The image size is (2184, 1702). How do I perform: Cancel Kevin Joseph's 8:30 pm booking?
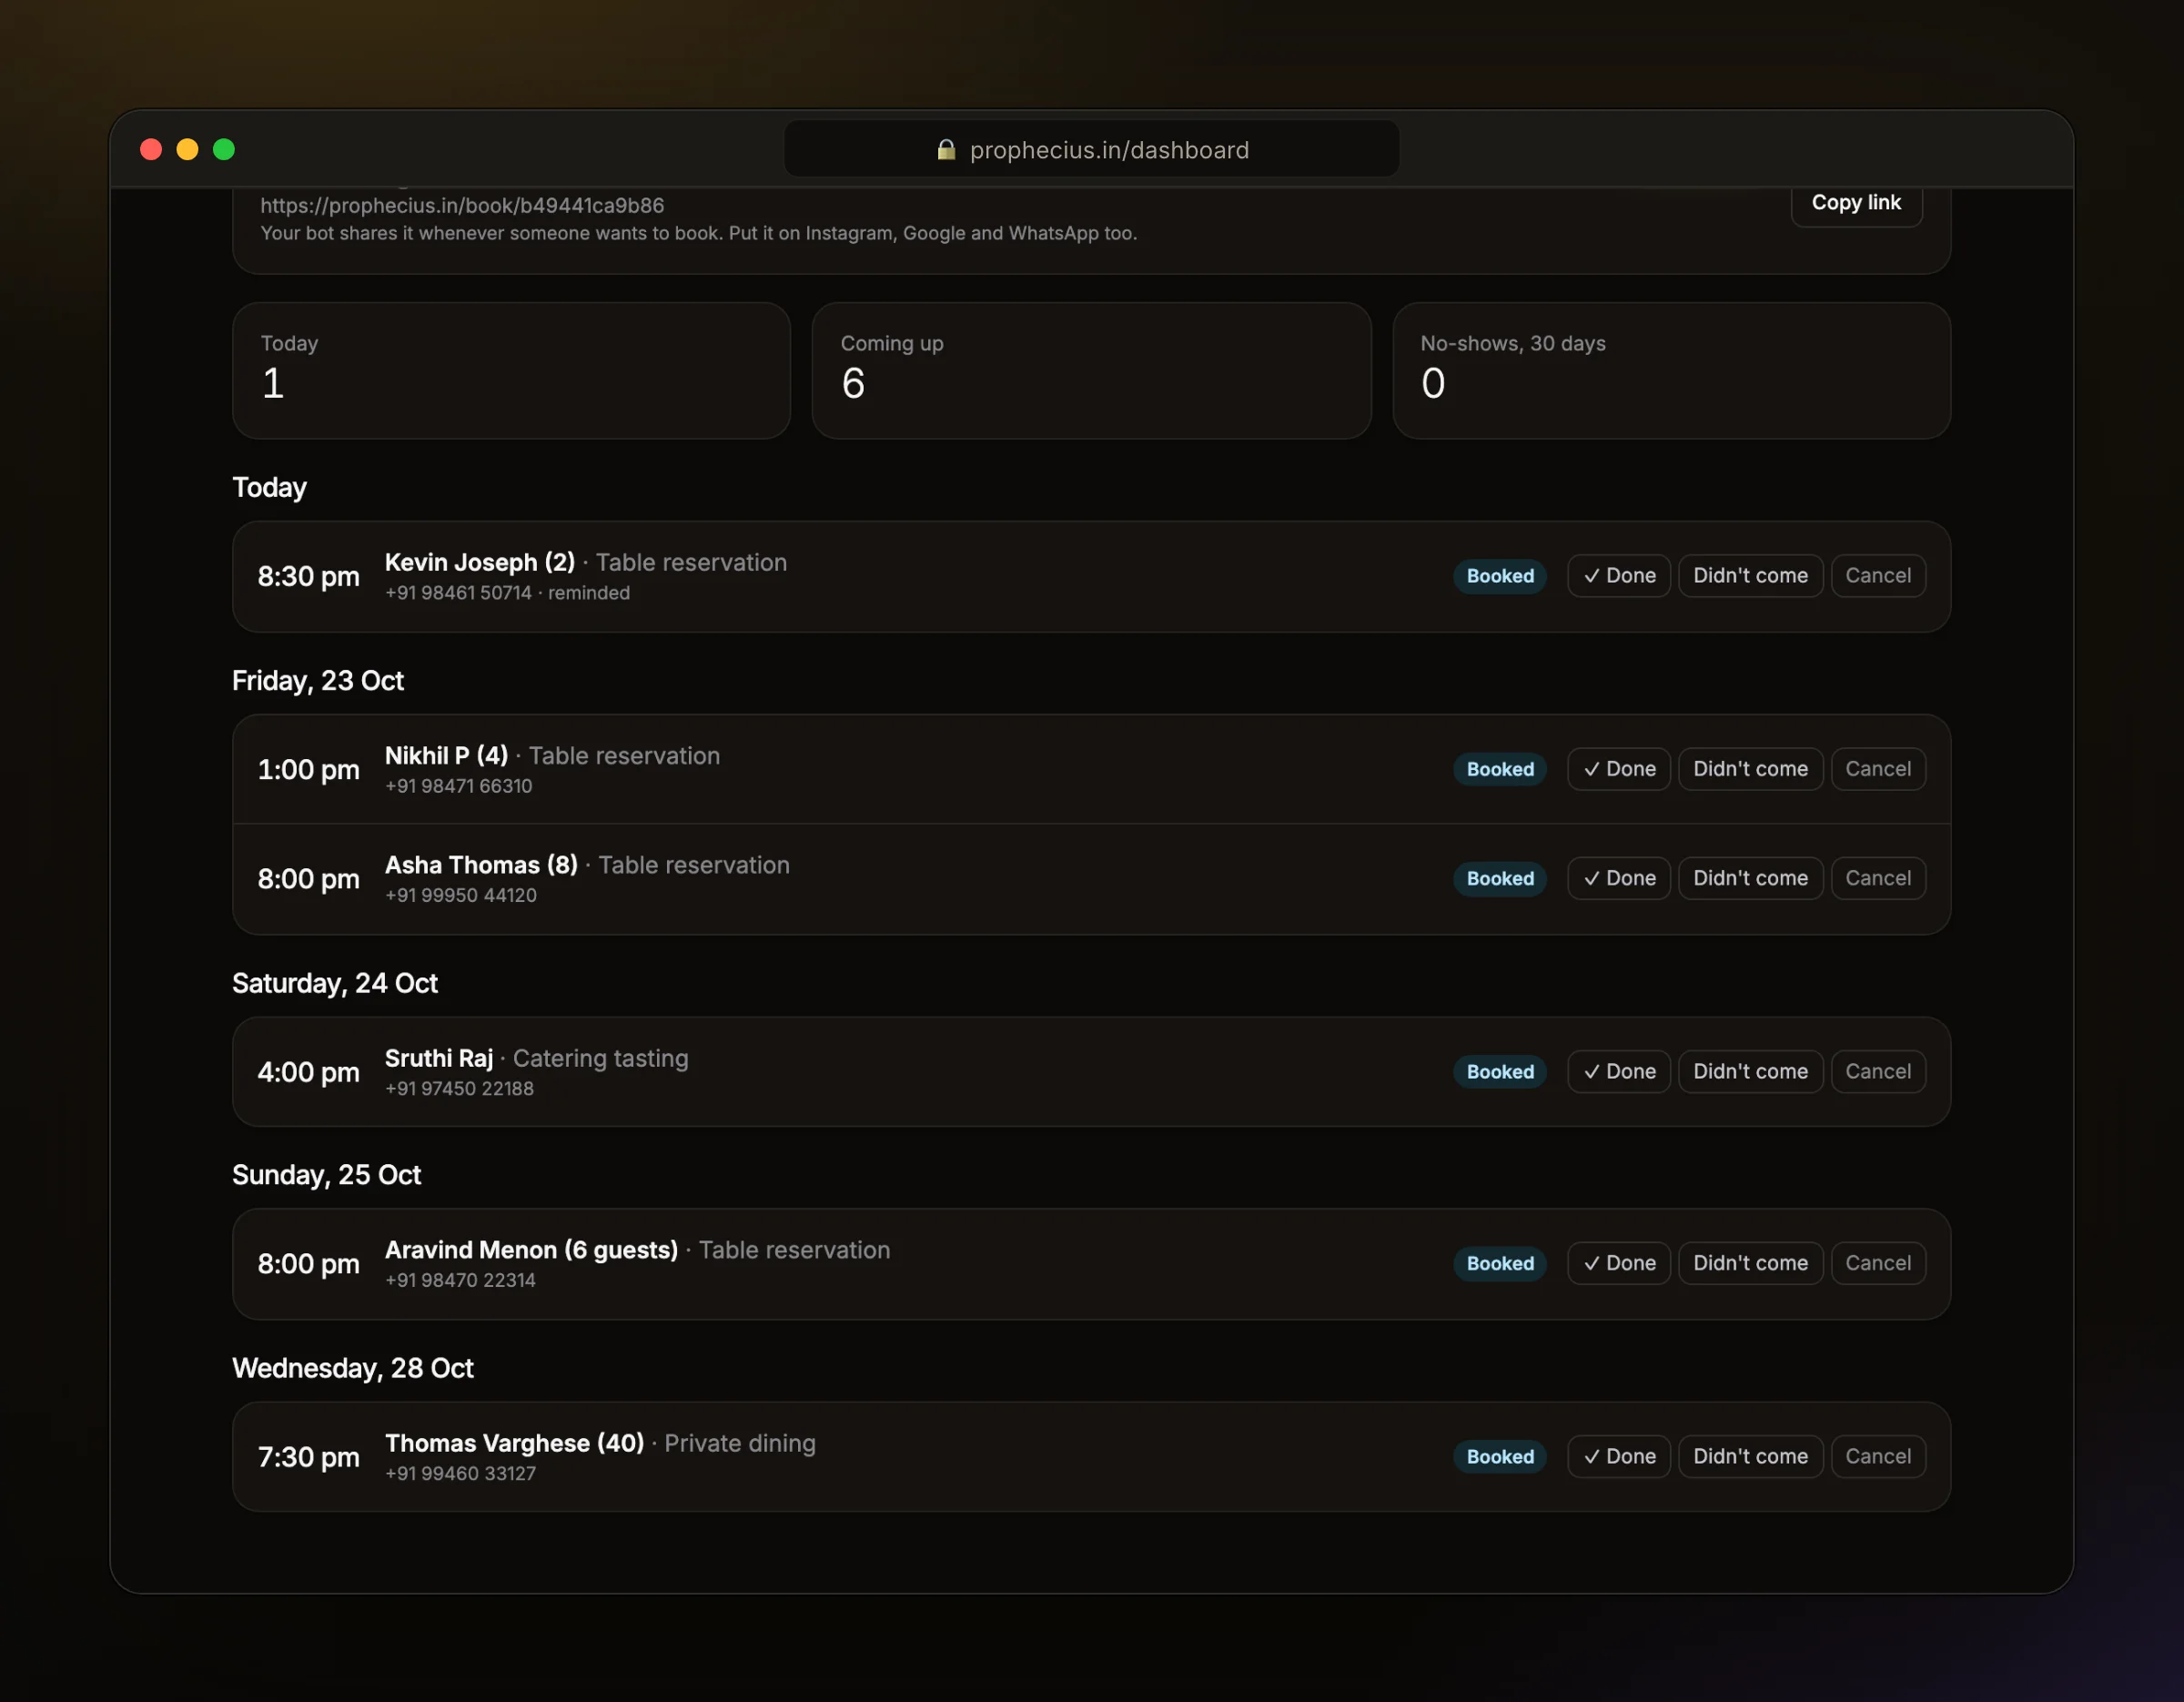[1878, 576]
